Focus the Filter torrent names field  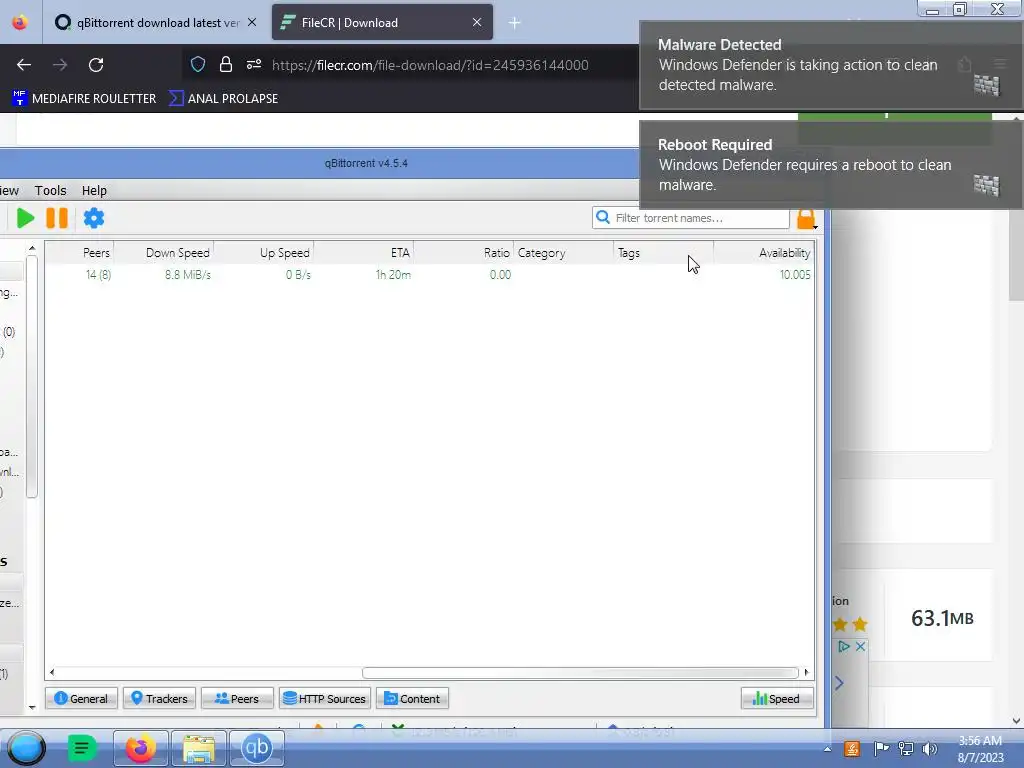click(691, 218)
